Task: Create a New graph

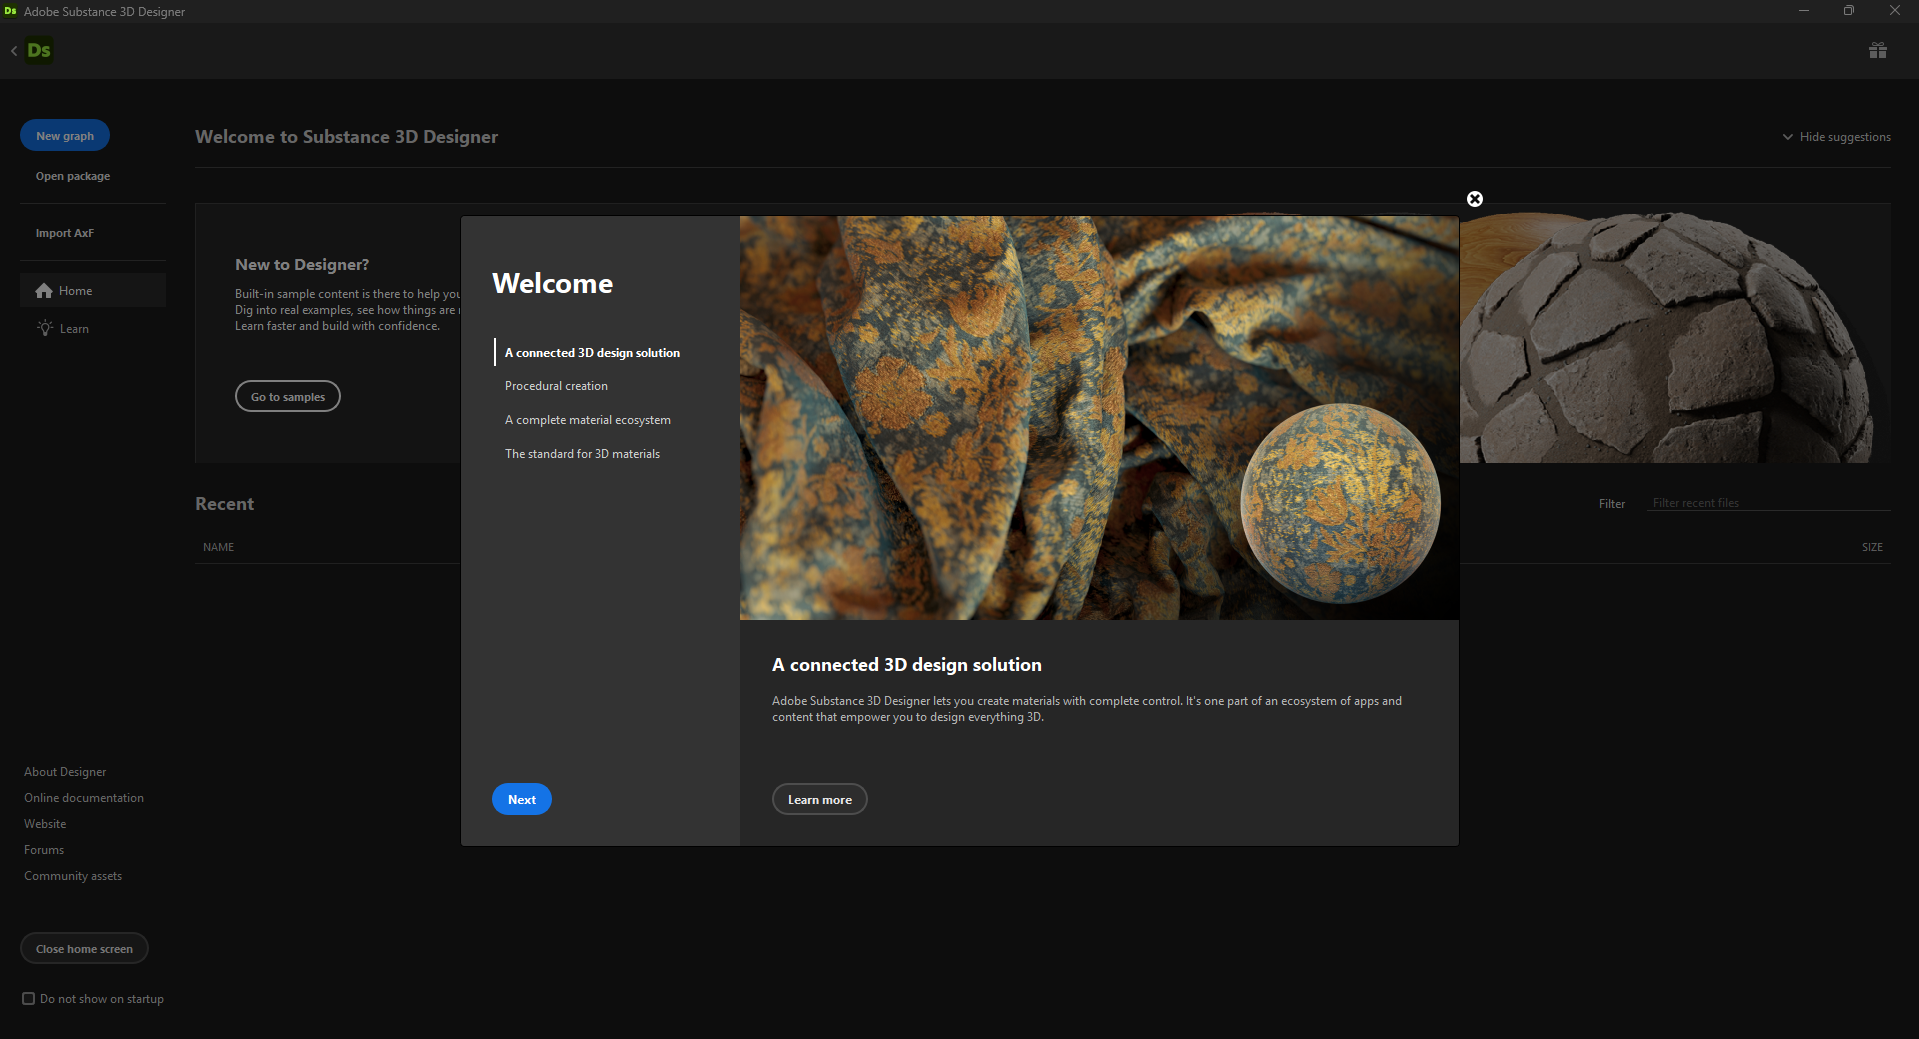Action: (65, 136)
